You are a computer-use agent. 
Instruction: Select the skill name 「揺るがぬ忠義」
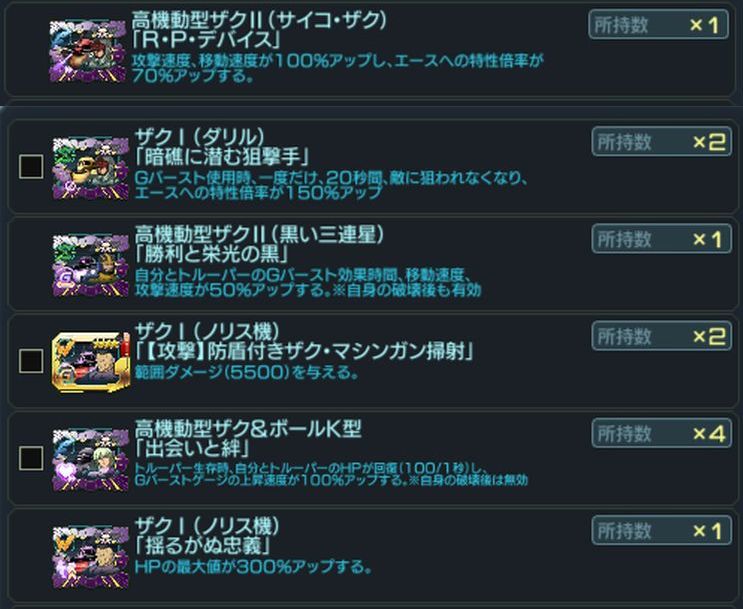(203, 546)
